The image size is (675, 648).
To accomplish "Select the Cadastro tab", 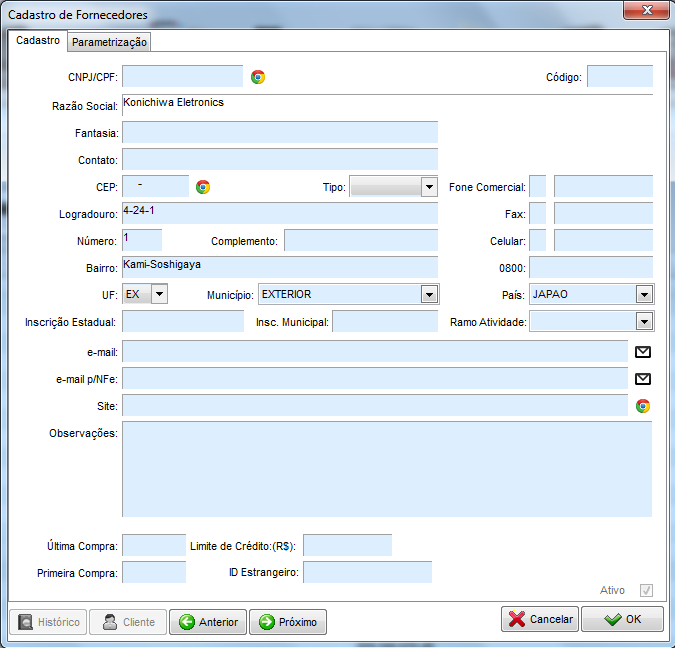I will click(38, 41).
